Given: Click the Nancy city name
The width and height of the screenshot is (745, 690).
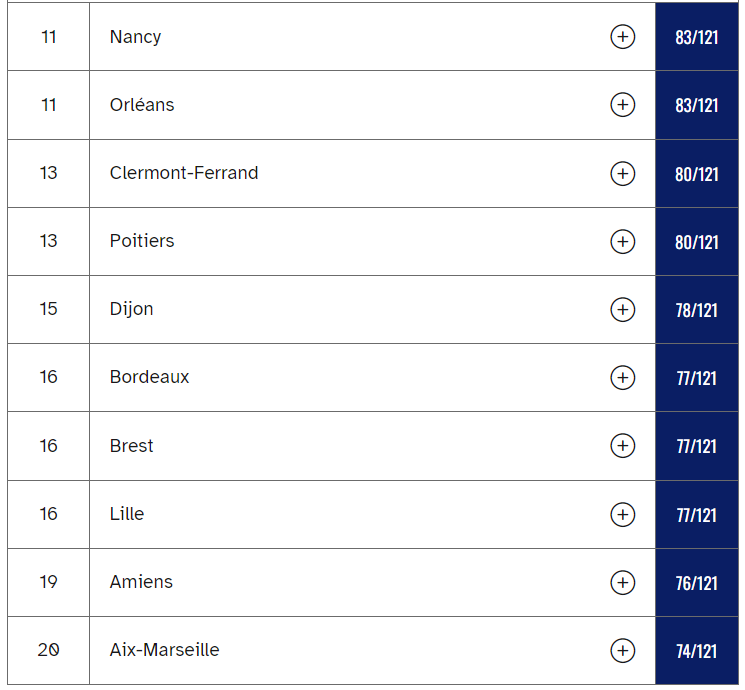Looking at the screenshot, I should [x=135, y=37].
